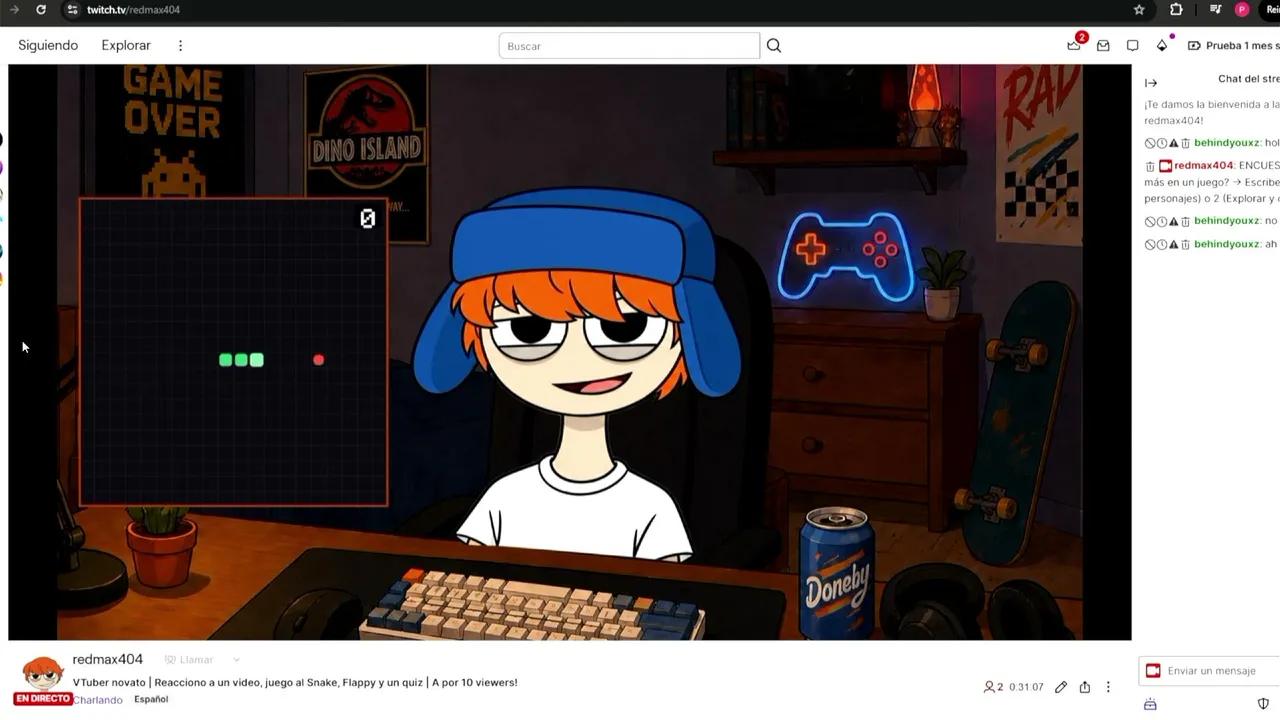Click the magnifier search button
This screenshot has height=720, width=1280.
point(774,46)
